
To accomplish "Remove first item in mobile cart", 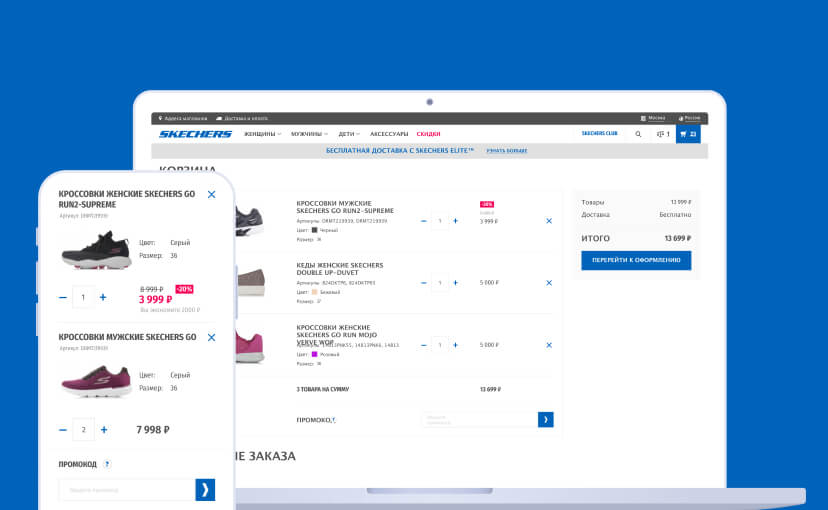I will [x=211, y=195].
